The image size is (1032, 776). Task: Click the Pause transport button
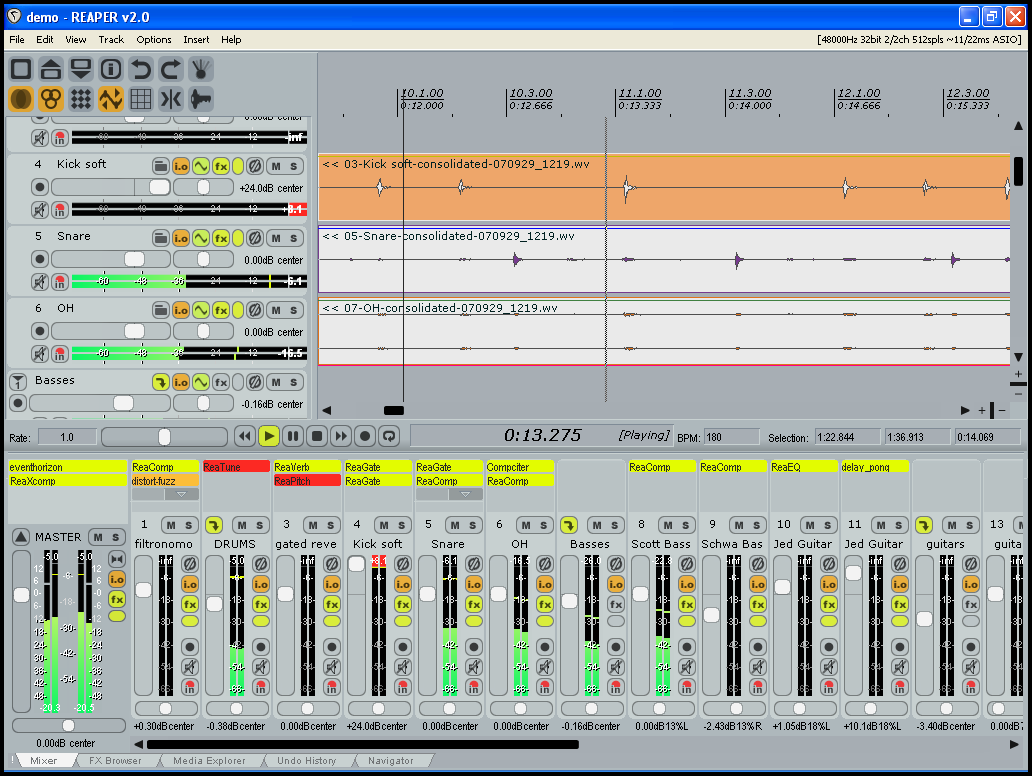coord(293,436)
